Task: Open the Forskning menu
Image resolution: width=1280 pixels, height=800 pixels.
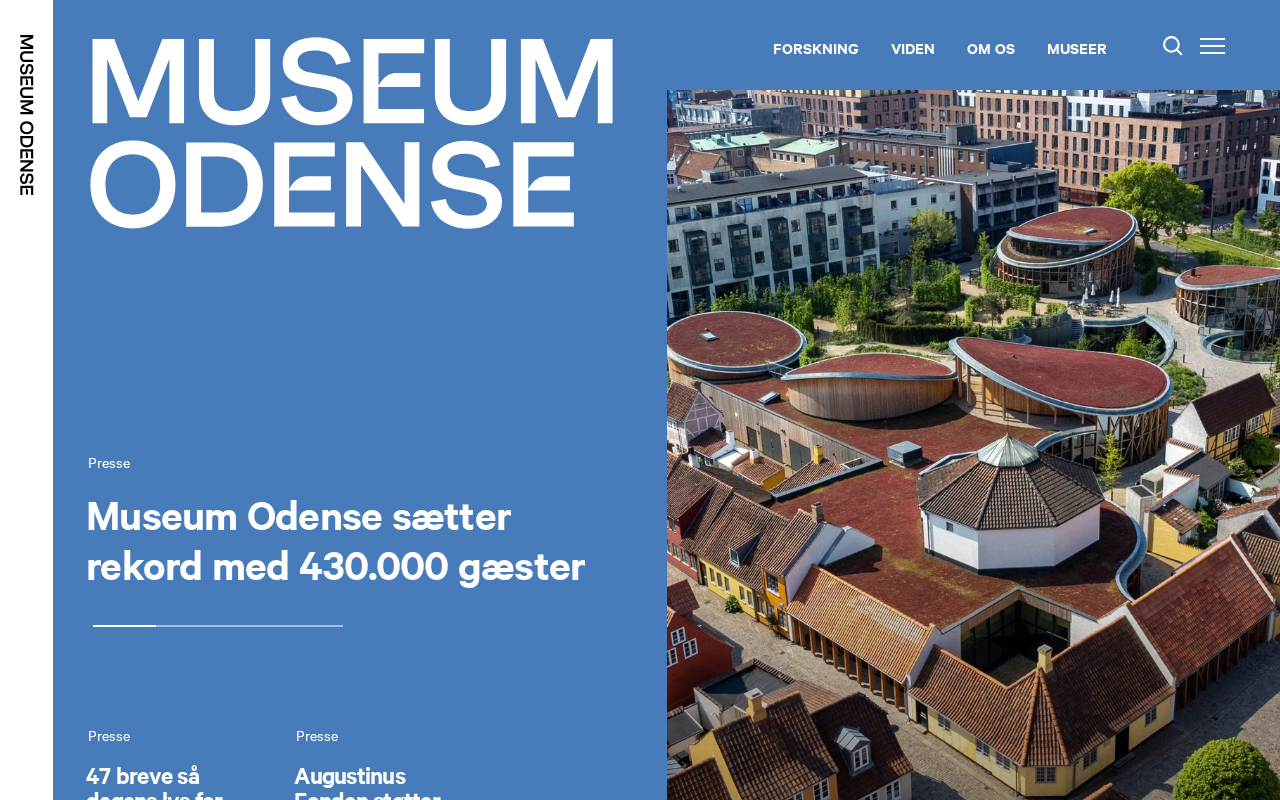Action: 816,49
